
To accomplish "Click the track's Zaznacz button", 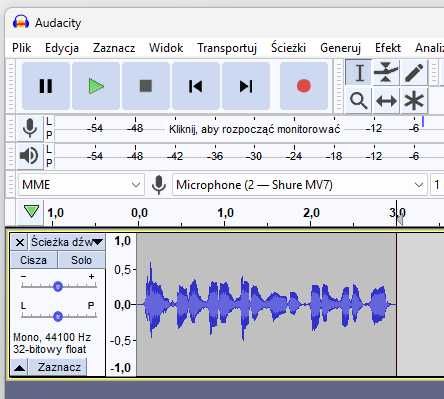I will coord(59,367).
